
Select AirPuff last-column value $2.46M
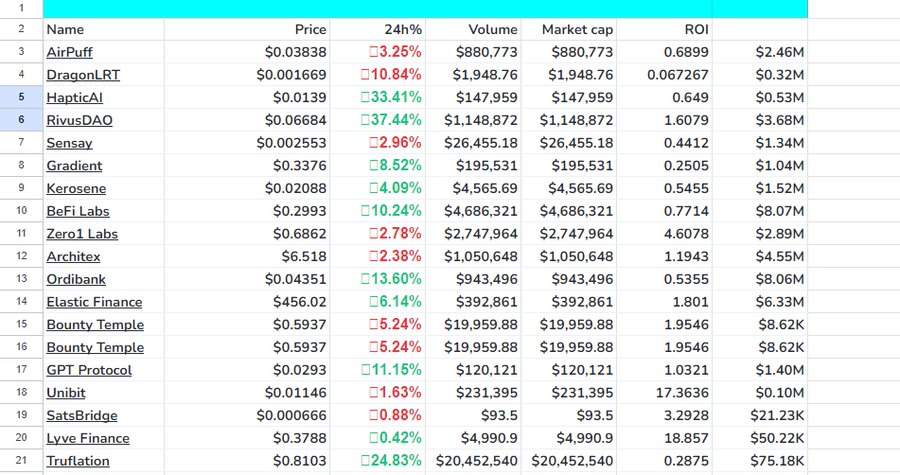coord(760,52)
